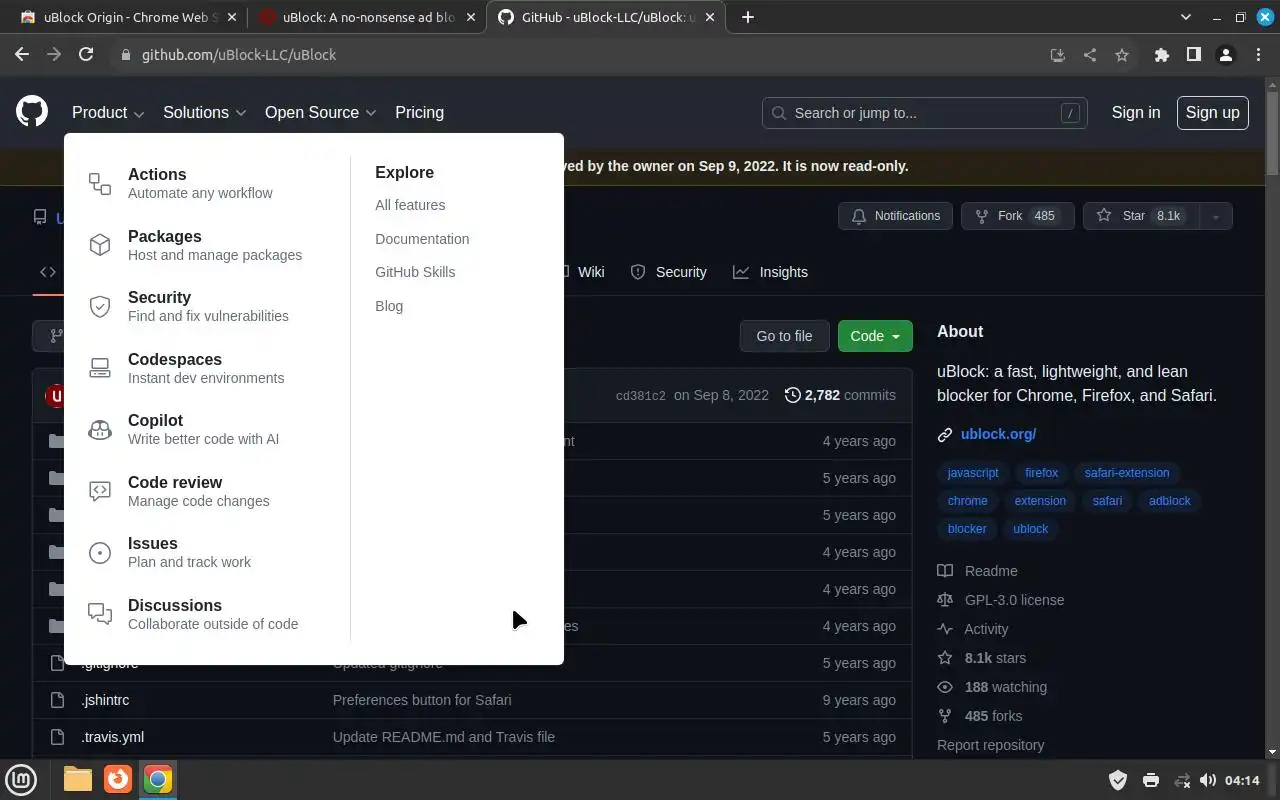The height and width of the screenshot is (800, 1280).
Task: Expand the Solutions menu
Action: pyautogui.click(x=204, y=113)
